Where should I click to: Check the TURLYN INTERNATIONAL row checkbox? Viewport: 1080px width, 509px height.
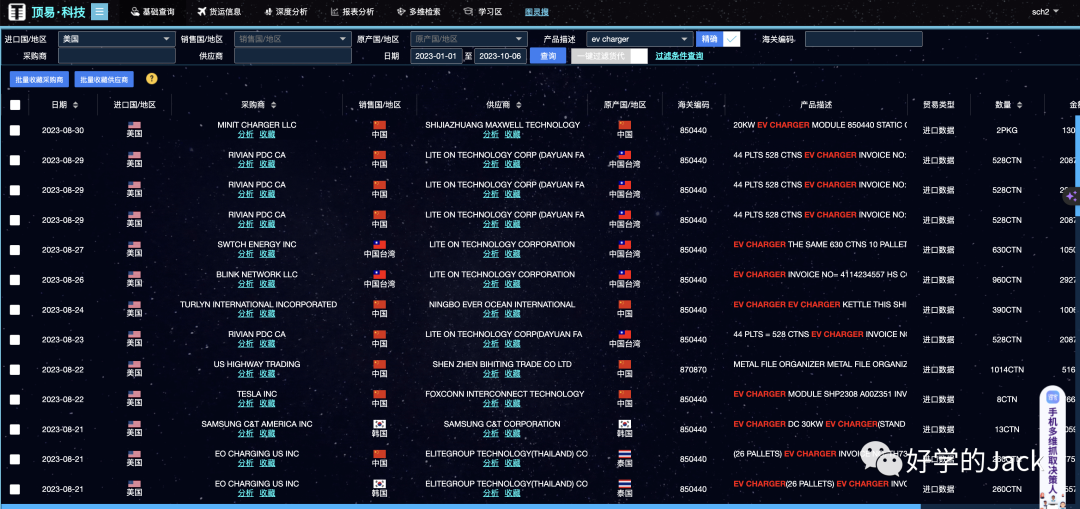click(x=15, y=309)
